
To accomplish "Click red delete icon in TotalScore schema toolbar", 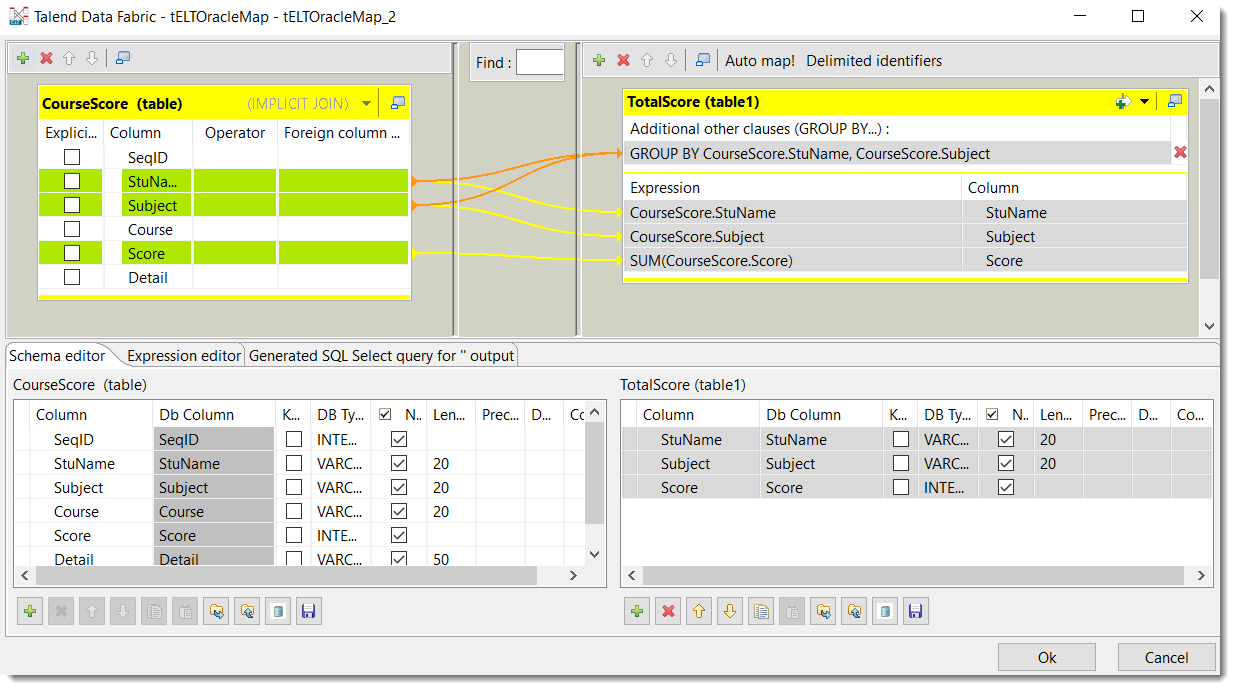I will tap(667, 611).
